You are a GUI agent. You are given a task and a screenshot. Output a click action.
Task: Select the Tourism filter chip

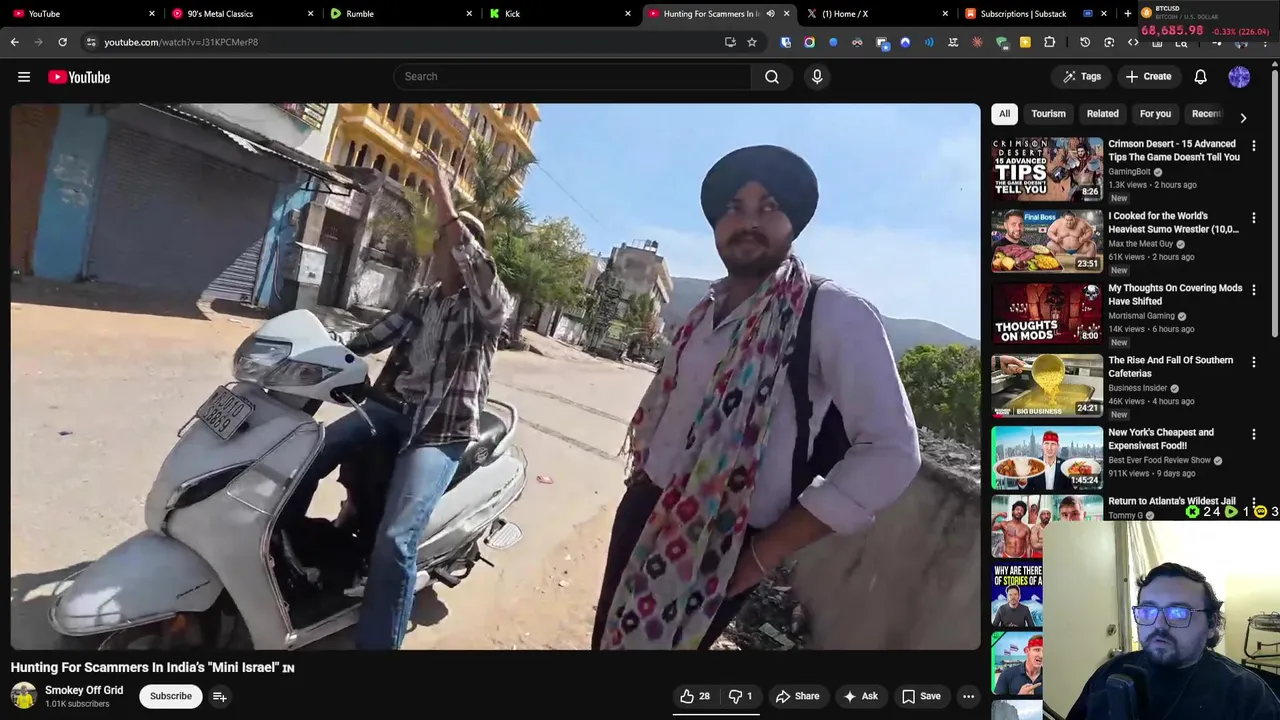pos(1048,114)
